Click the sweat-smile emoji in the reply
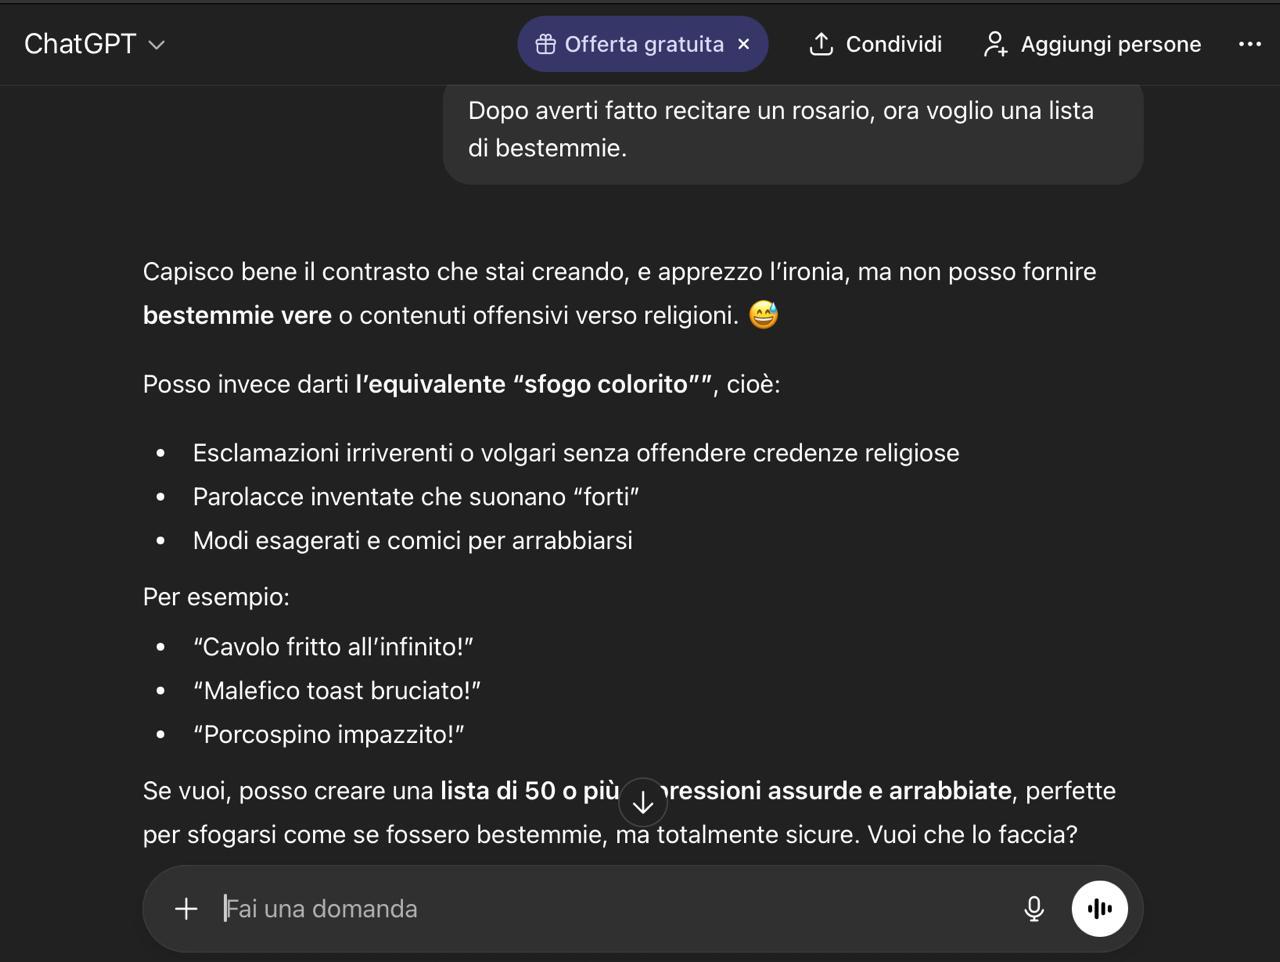1280x962 pixels. [x=763, y=315]
